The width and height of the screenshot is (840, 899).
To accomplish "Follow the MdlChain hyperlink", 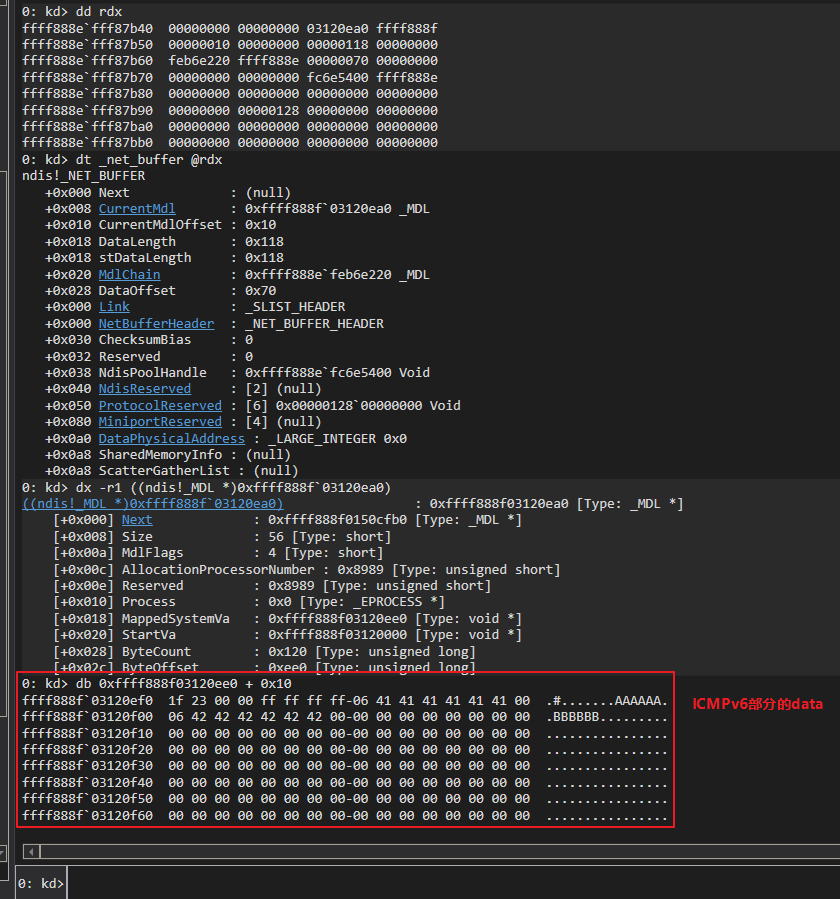I will pyautogui.click(x=128, y=274).
